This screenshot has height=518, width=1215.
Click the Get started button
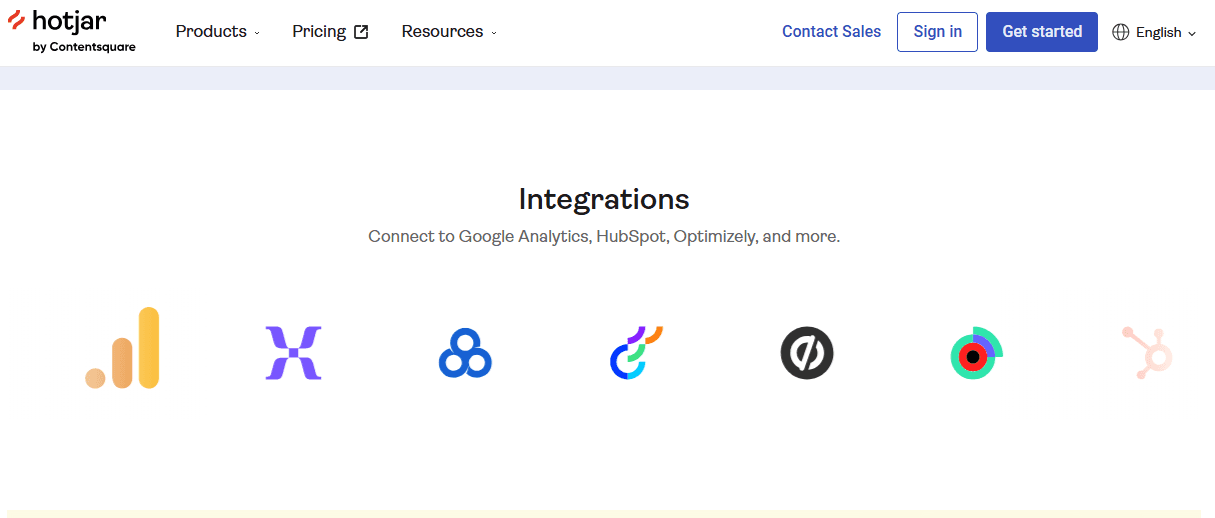1042,32
